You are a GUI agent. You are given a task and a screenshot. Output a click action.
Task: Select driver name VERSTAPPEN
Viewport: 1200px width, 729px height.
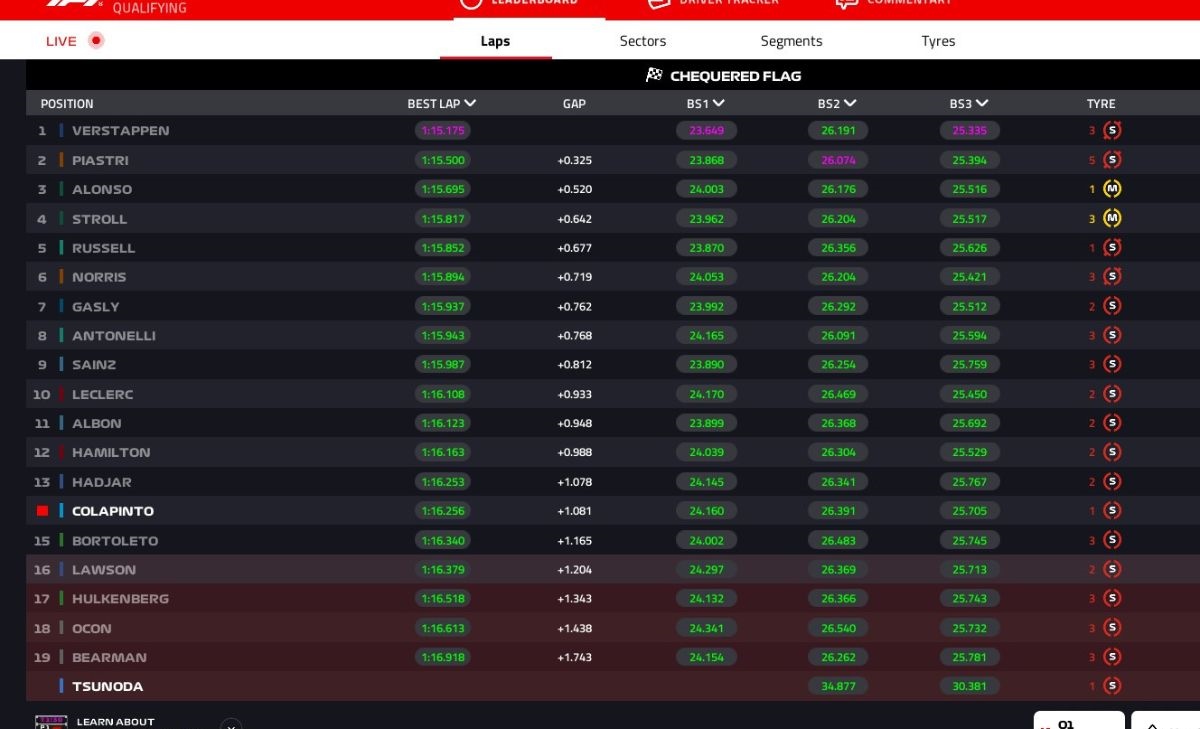(x=120, y=131)
